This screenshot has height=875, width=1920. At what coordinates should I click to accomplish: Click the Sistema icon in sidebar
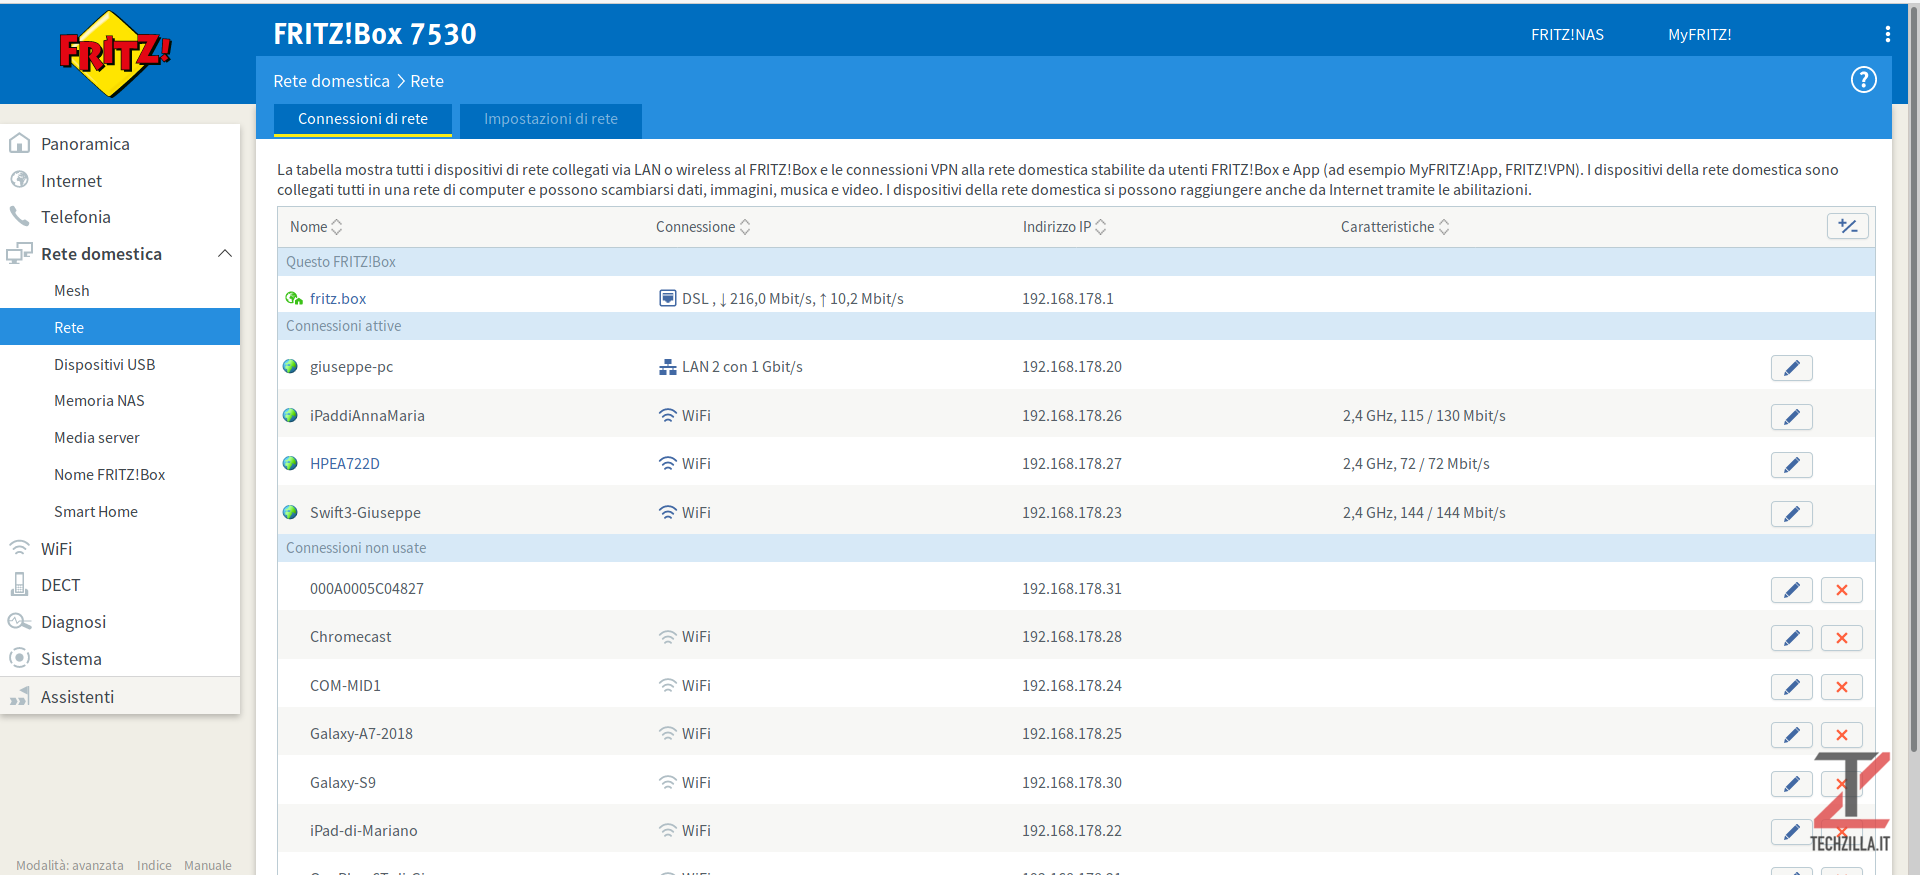pyautogui.click(x=19, y=658)
